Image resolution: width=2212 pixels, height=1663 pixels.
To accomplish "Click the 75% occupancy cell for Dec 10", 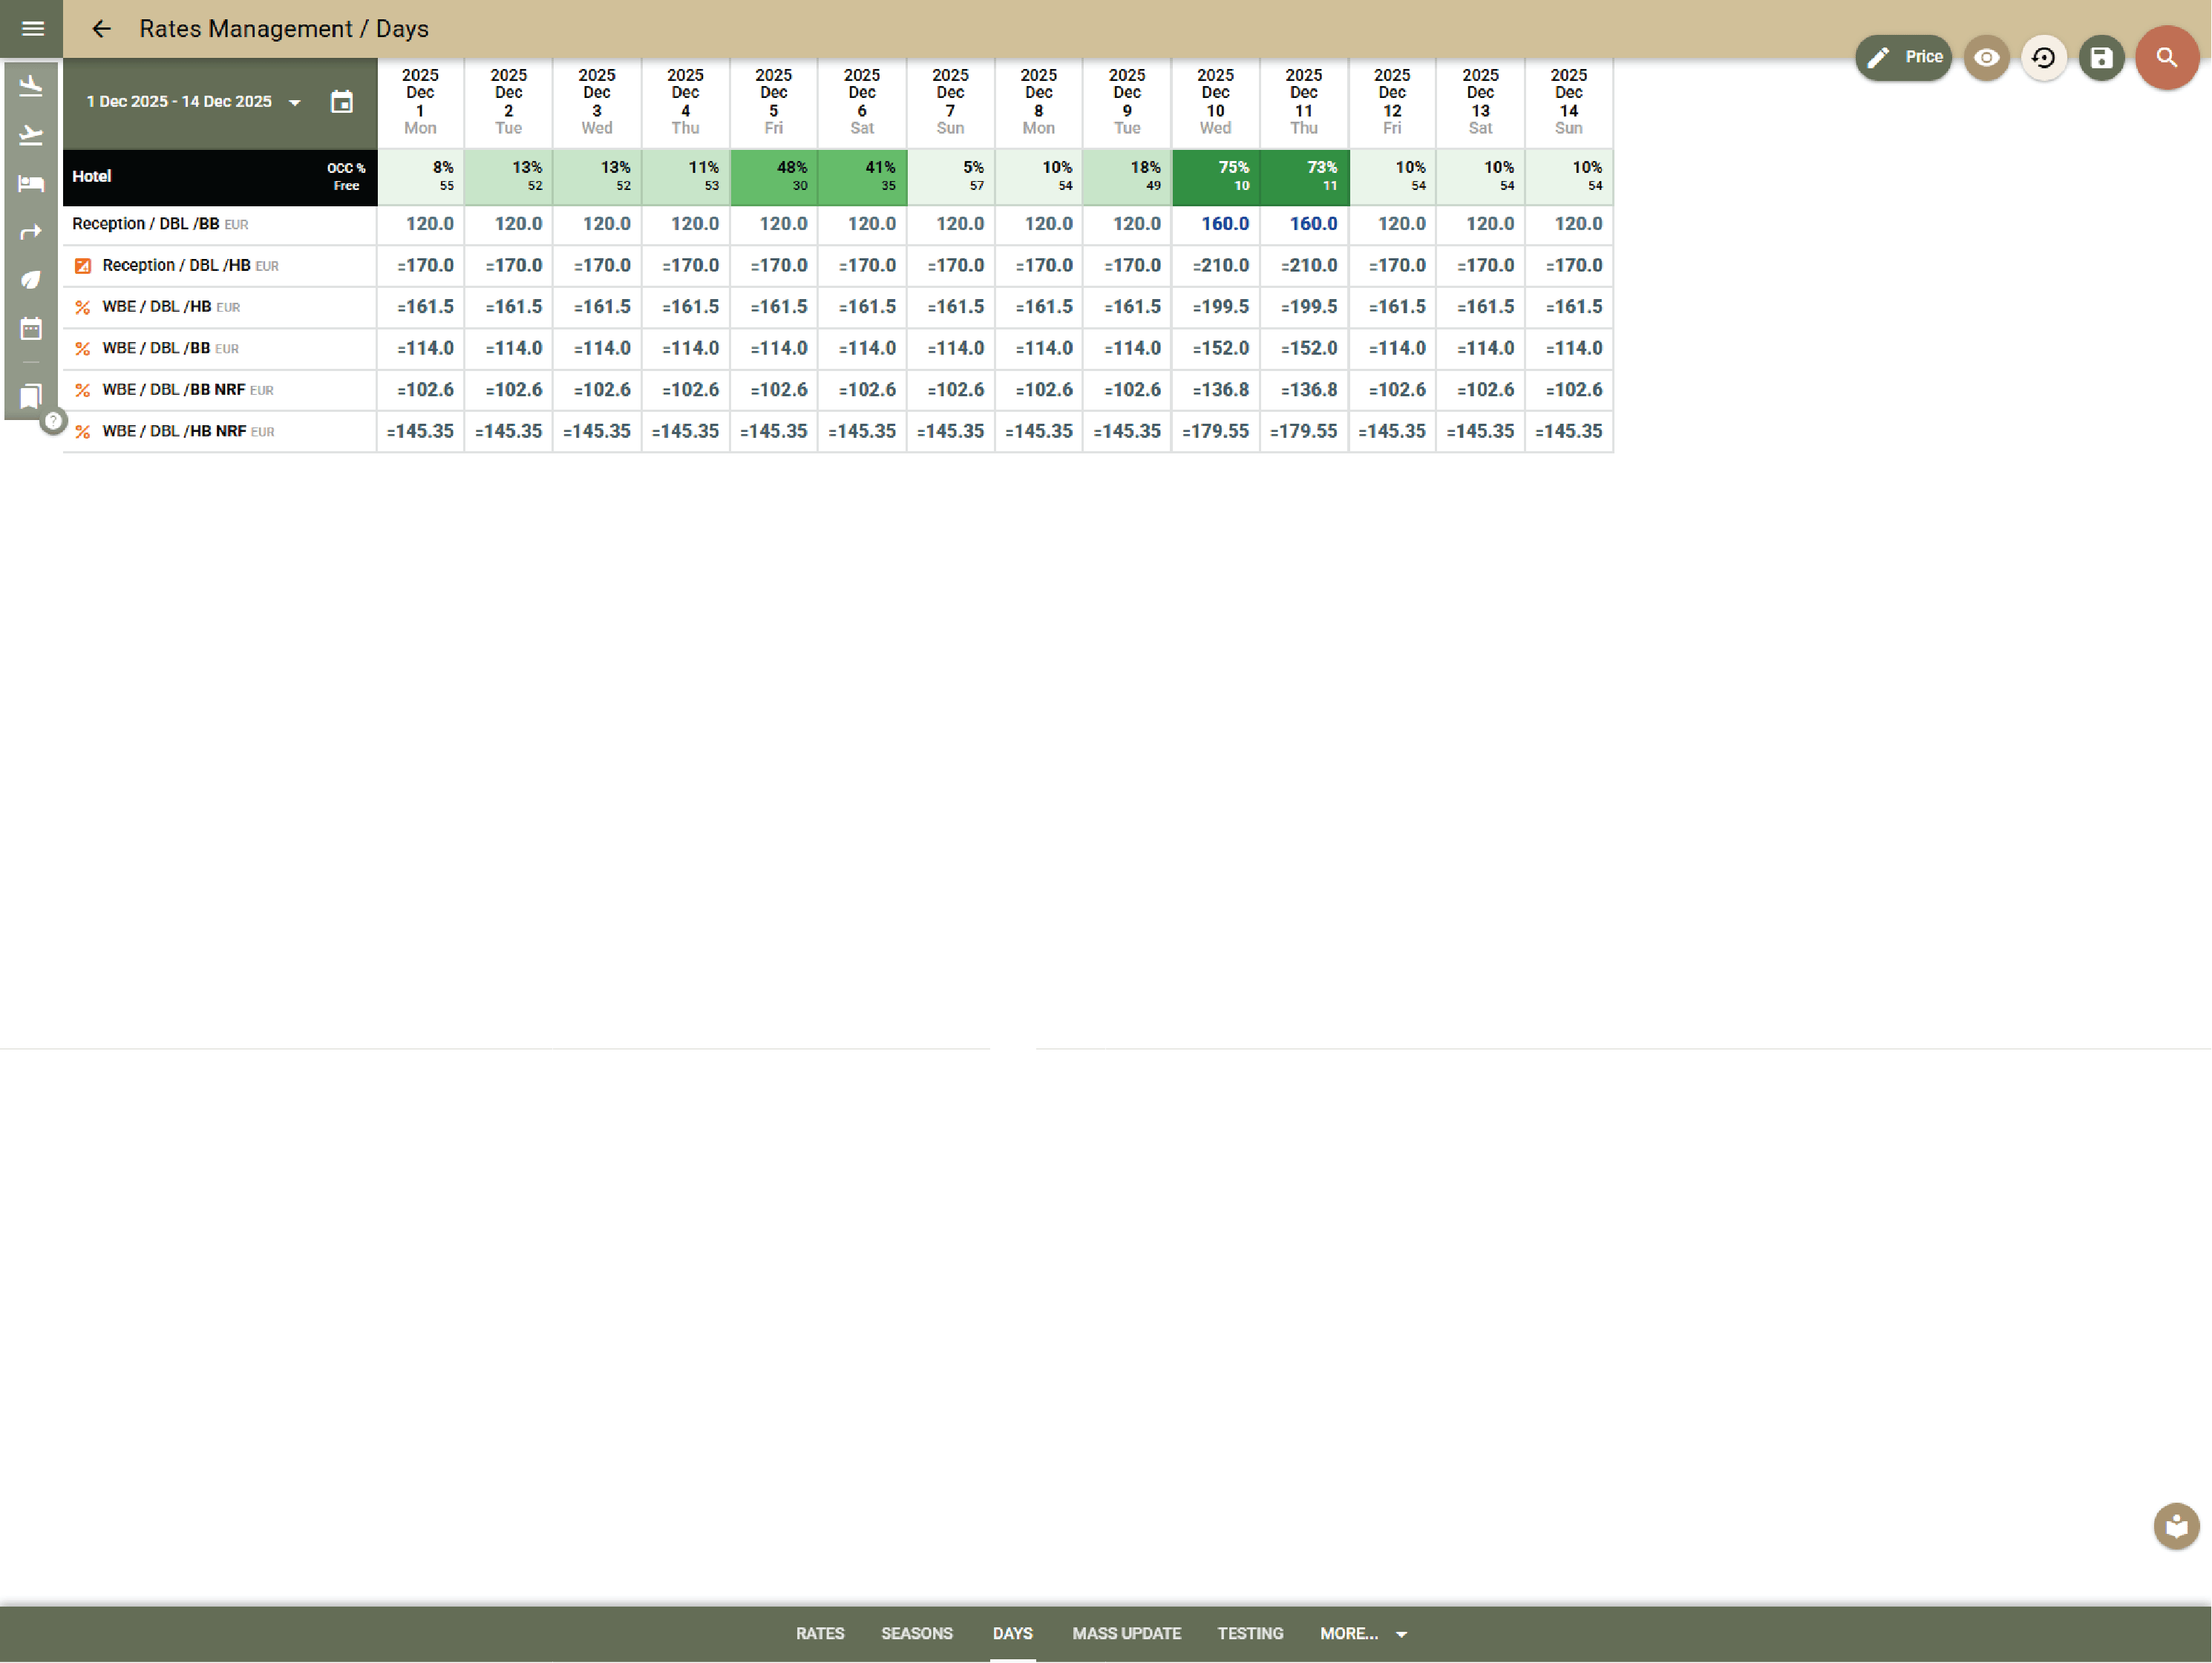I will pos(1215,177).
